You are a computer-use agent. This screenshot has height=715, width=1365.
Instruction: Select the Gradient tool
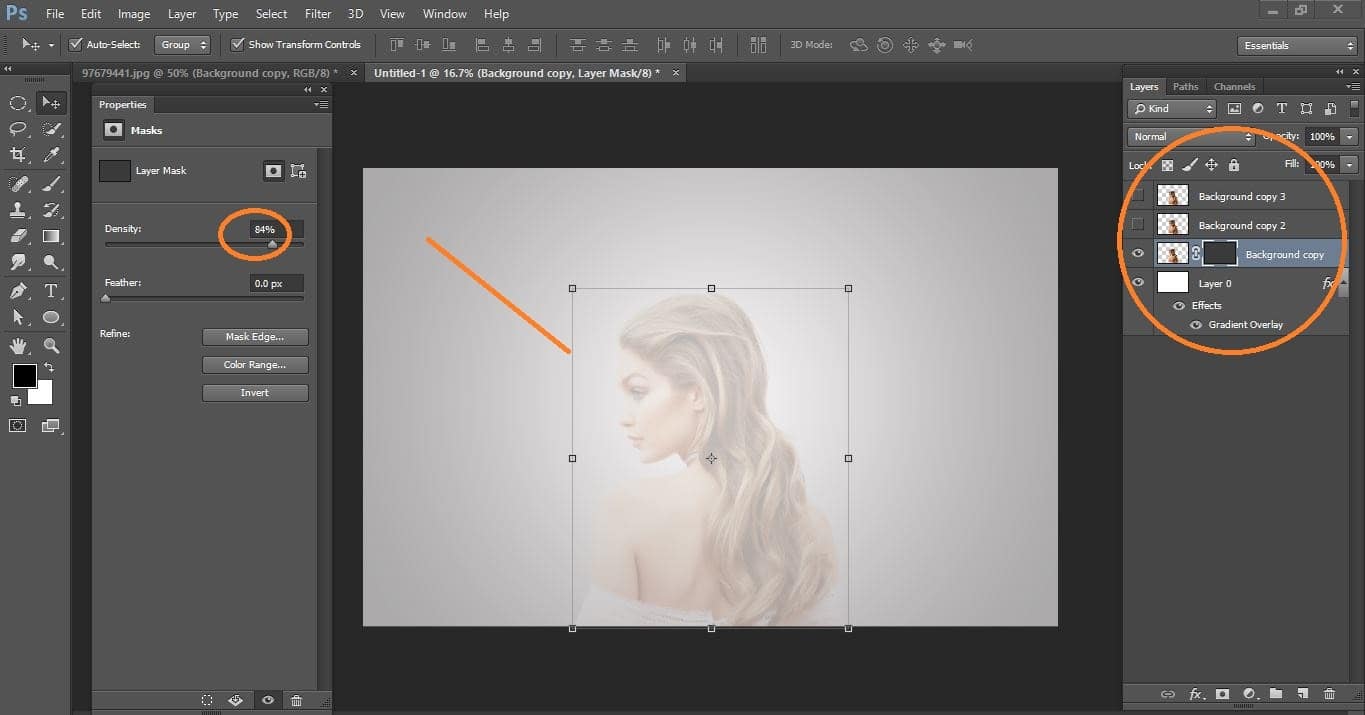click(x=51, y=236)
